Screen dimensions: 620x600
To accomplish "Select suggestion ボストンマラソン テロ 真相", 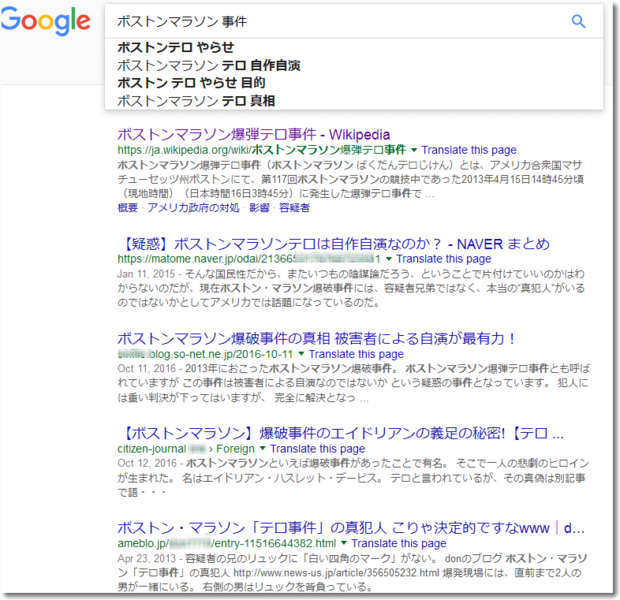I will (x=196, y=100).
